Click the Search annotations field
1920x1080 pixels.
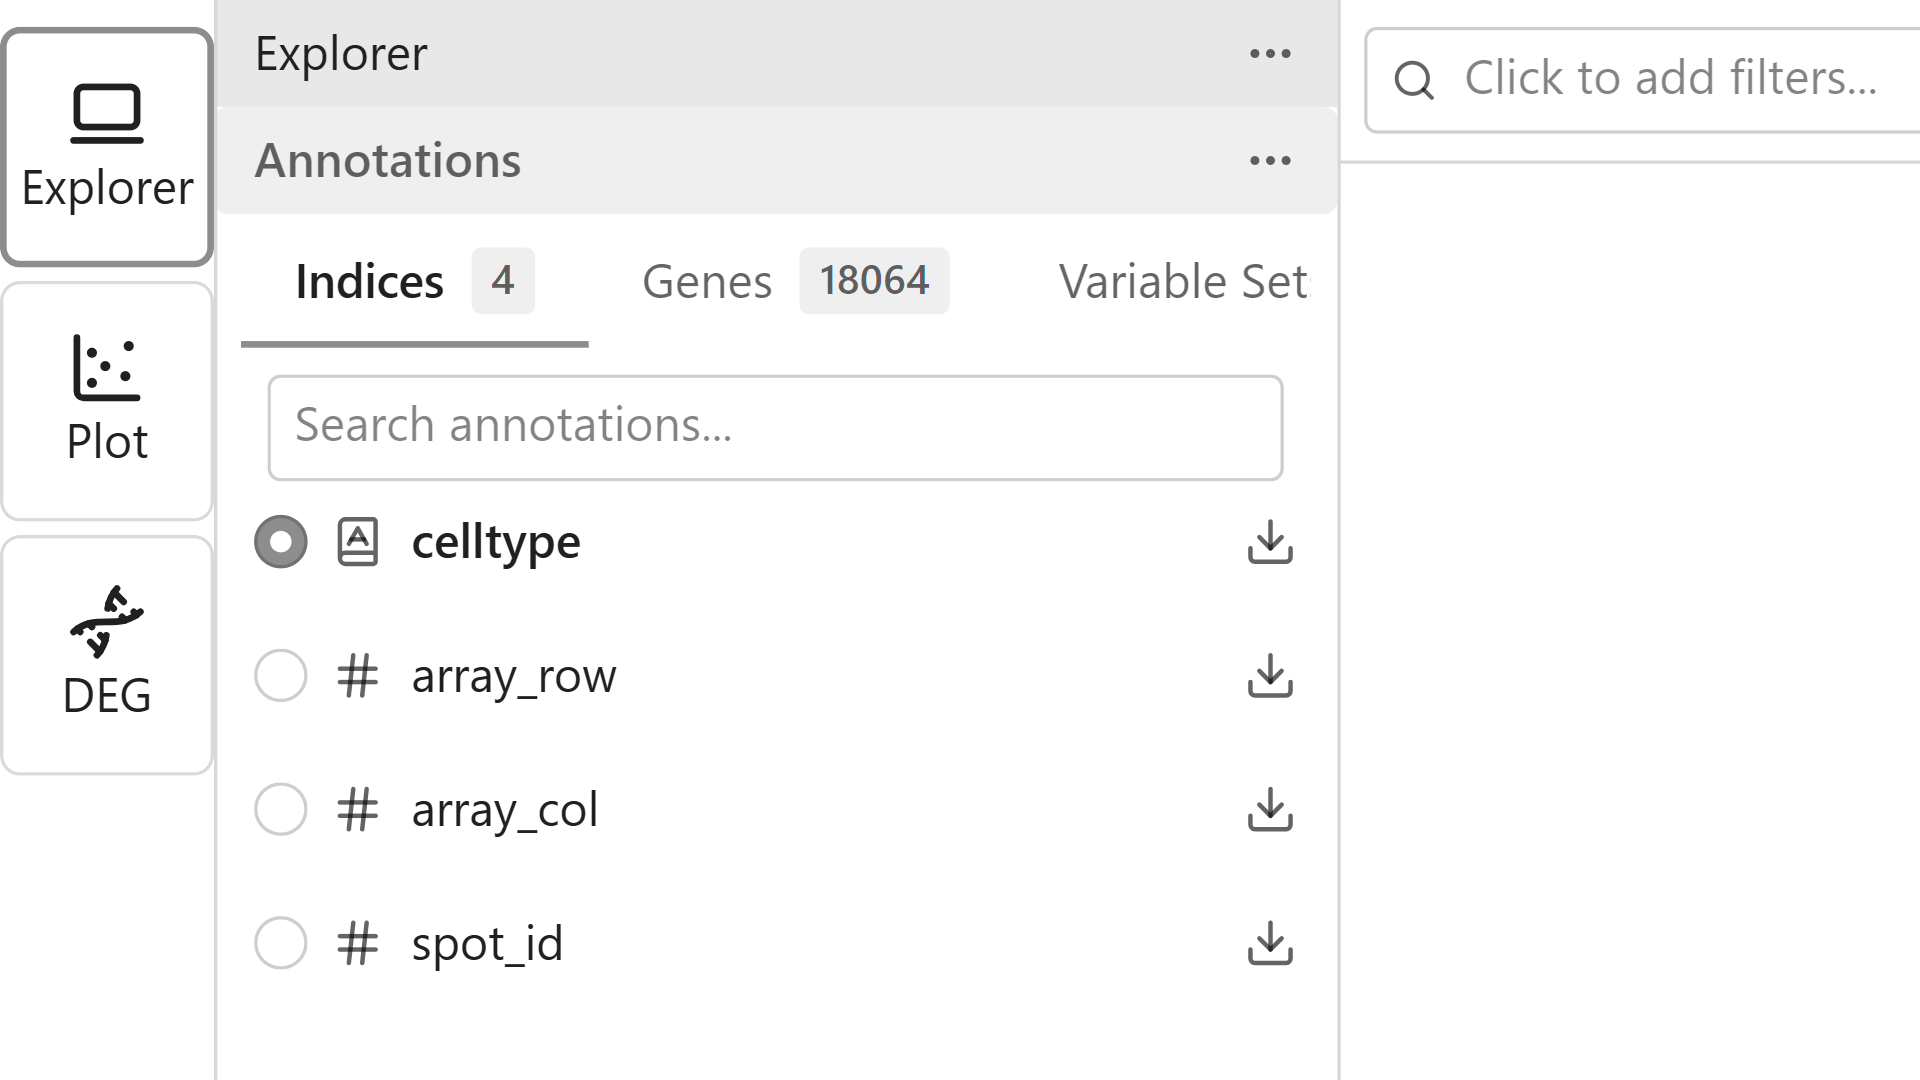tap(775, 427)
